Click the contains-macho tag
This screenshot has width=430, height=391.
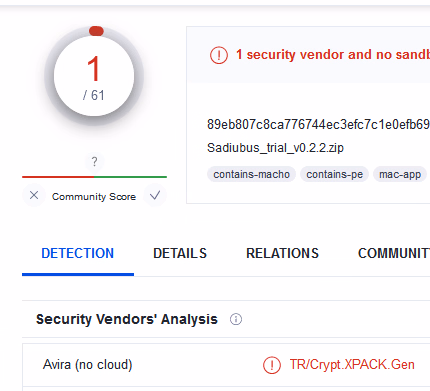point(251,174)
